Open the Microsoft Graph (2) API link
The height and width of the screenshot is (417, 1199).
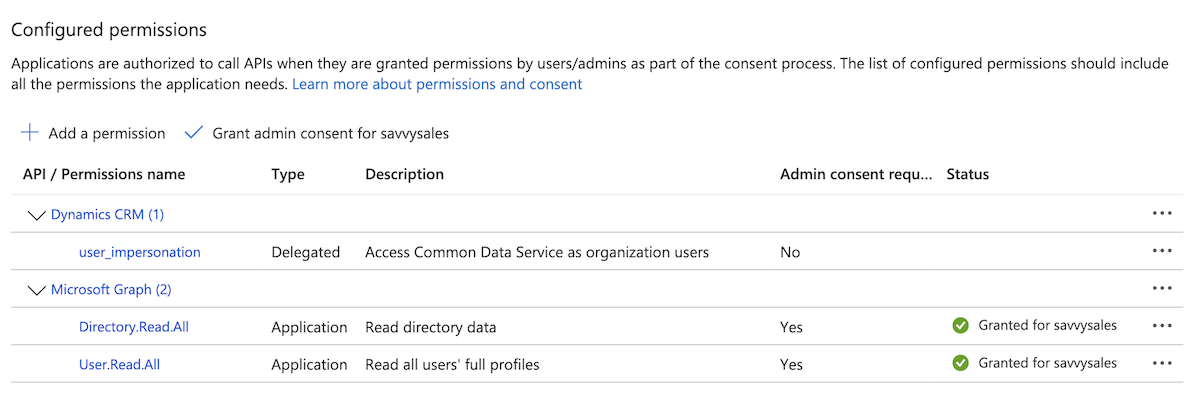tap(111, 290)
